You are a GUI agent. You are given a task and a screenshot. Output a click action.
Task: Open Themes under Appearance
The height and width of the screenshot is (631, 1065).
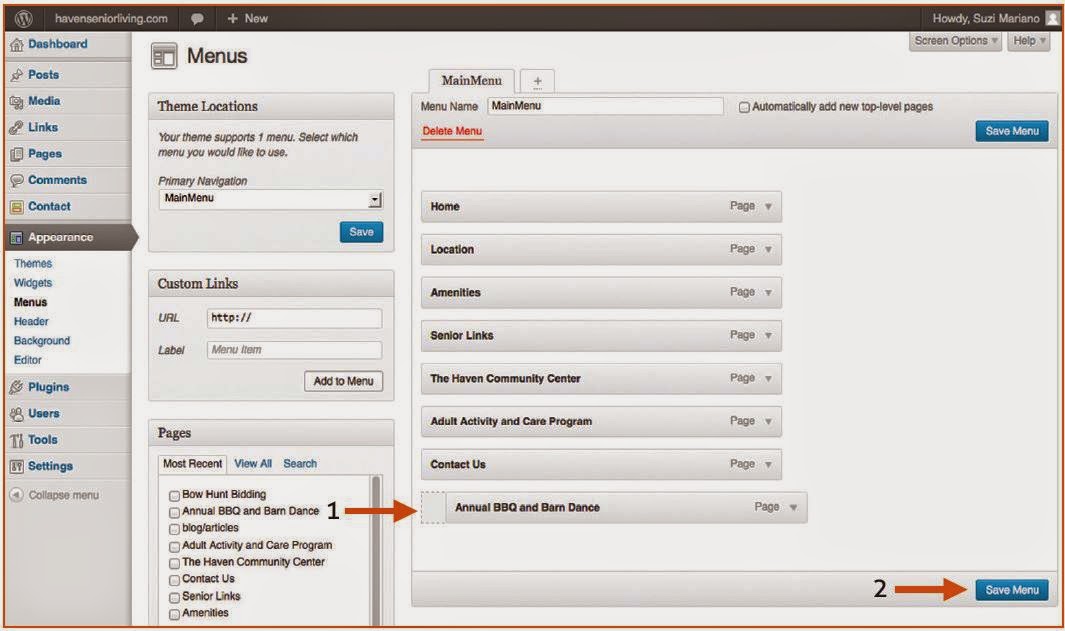pos(33,264)
